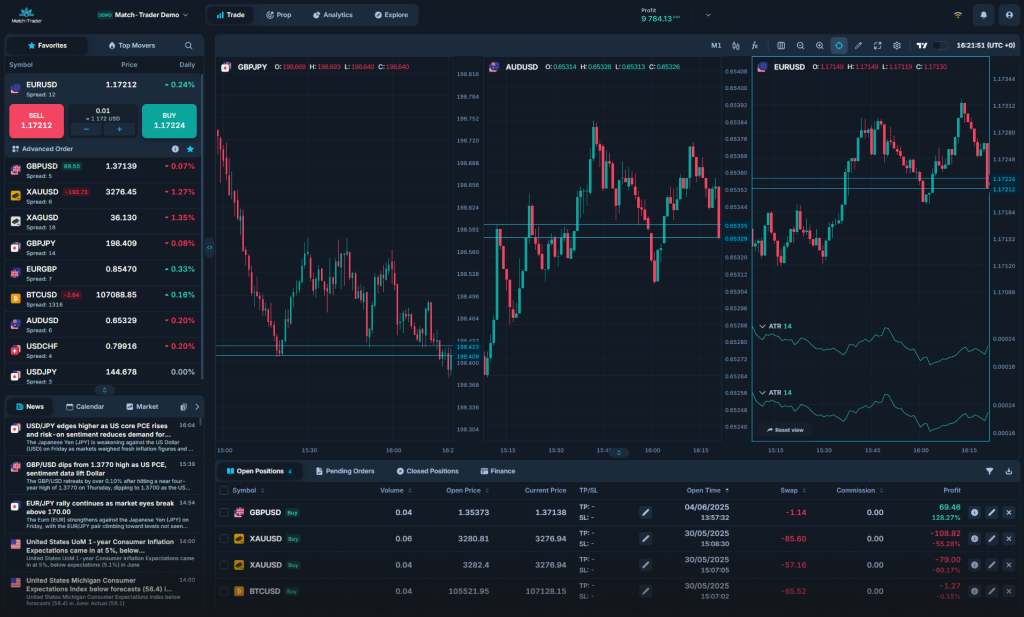Viewport: 1024px width, 617px height.
Task: Open the fx indicators menu
Action: 754,46
